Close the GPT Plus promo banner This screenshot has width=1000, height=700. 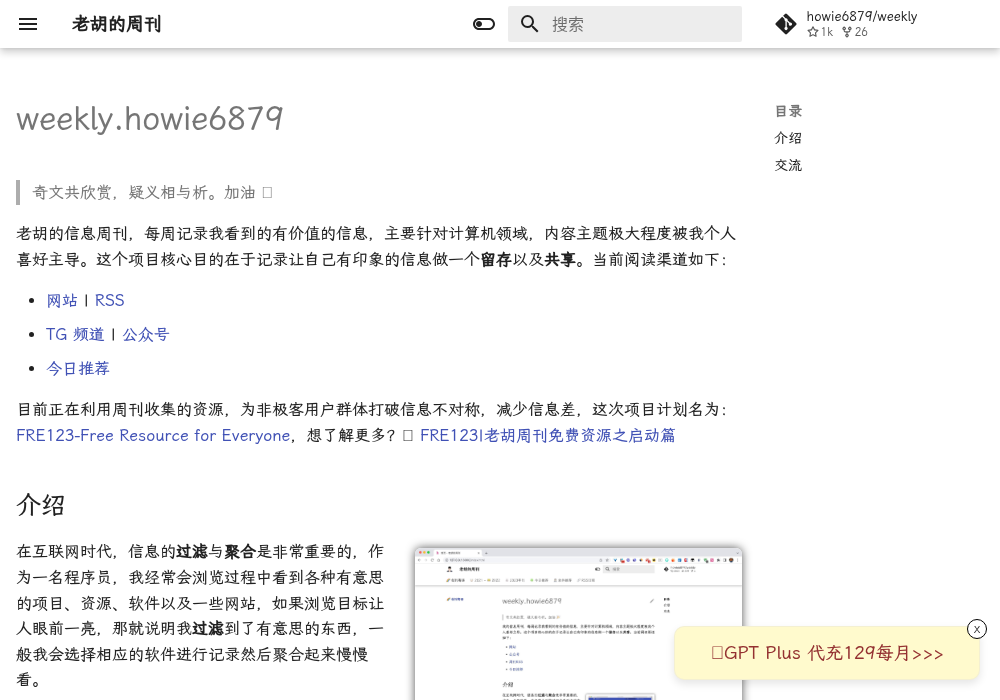tap(976, 629)
